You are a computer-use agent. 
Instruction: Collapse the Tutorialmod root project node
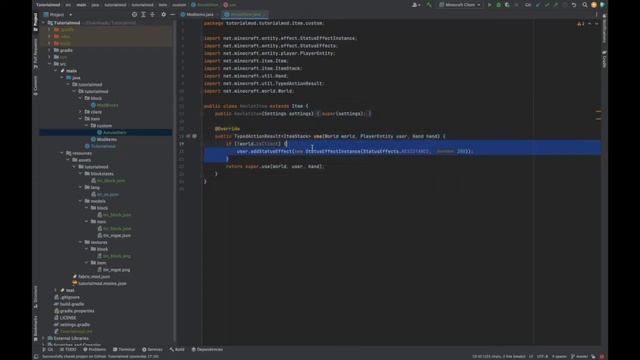tap(44, 23)
